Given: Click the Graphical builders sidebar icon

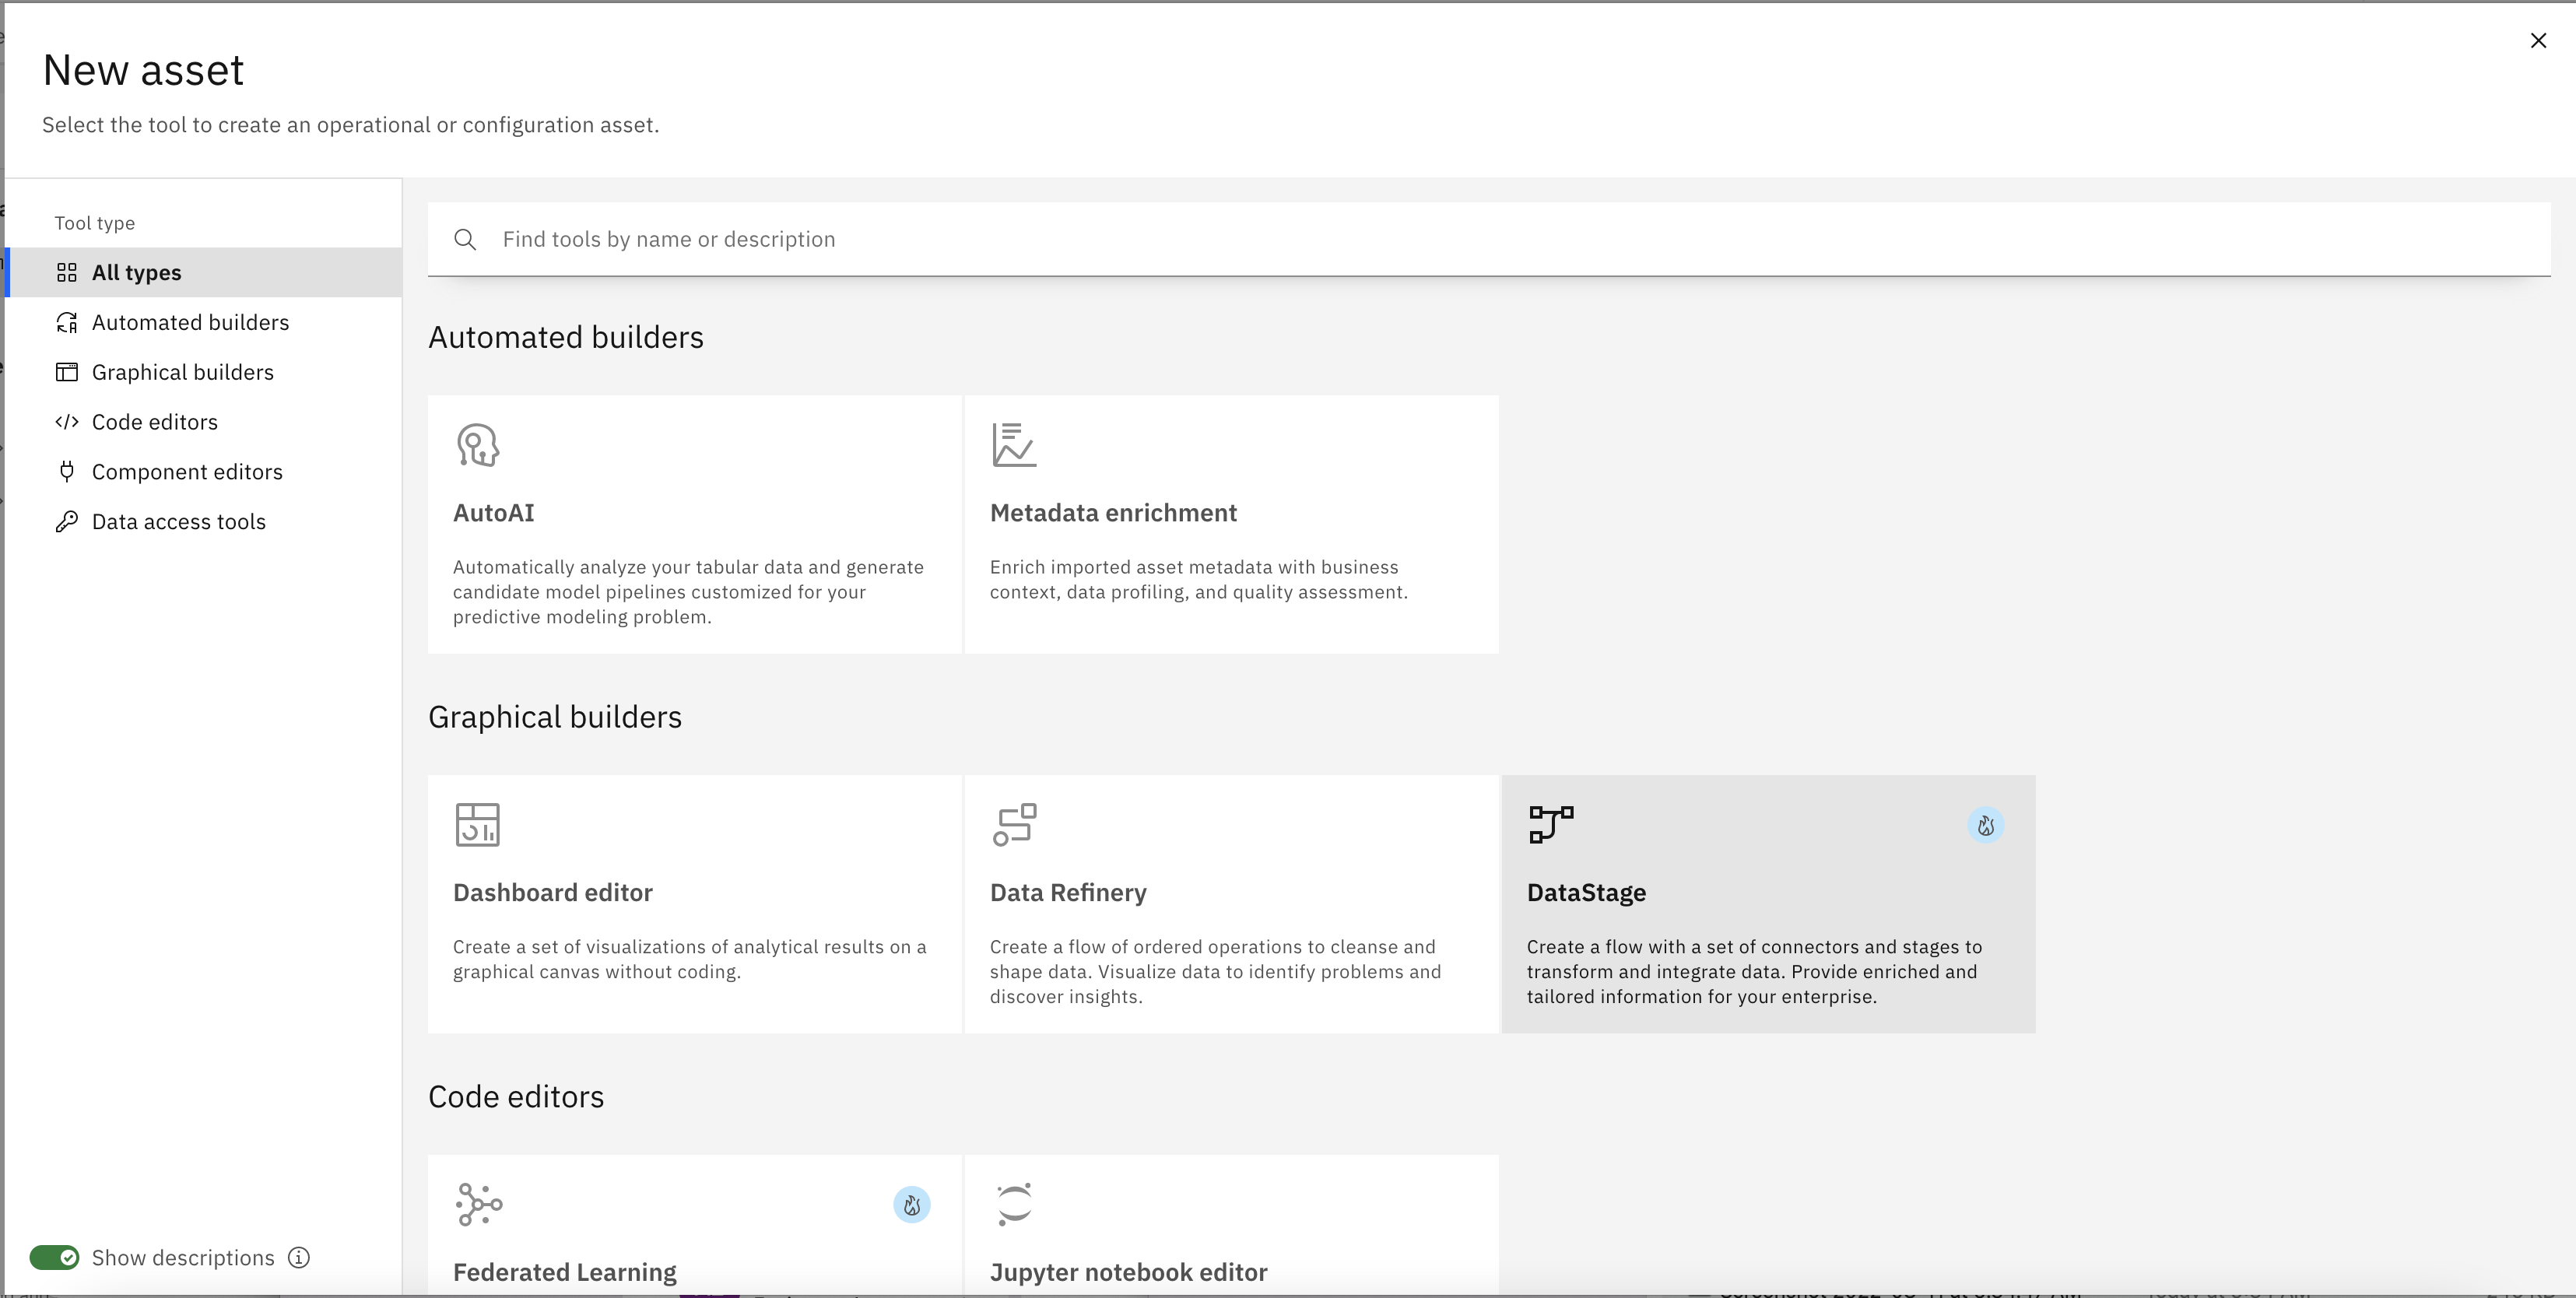Looking at the screenshot, I should (x=67, y=372).
